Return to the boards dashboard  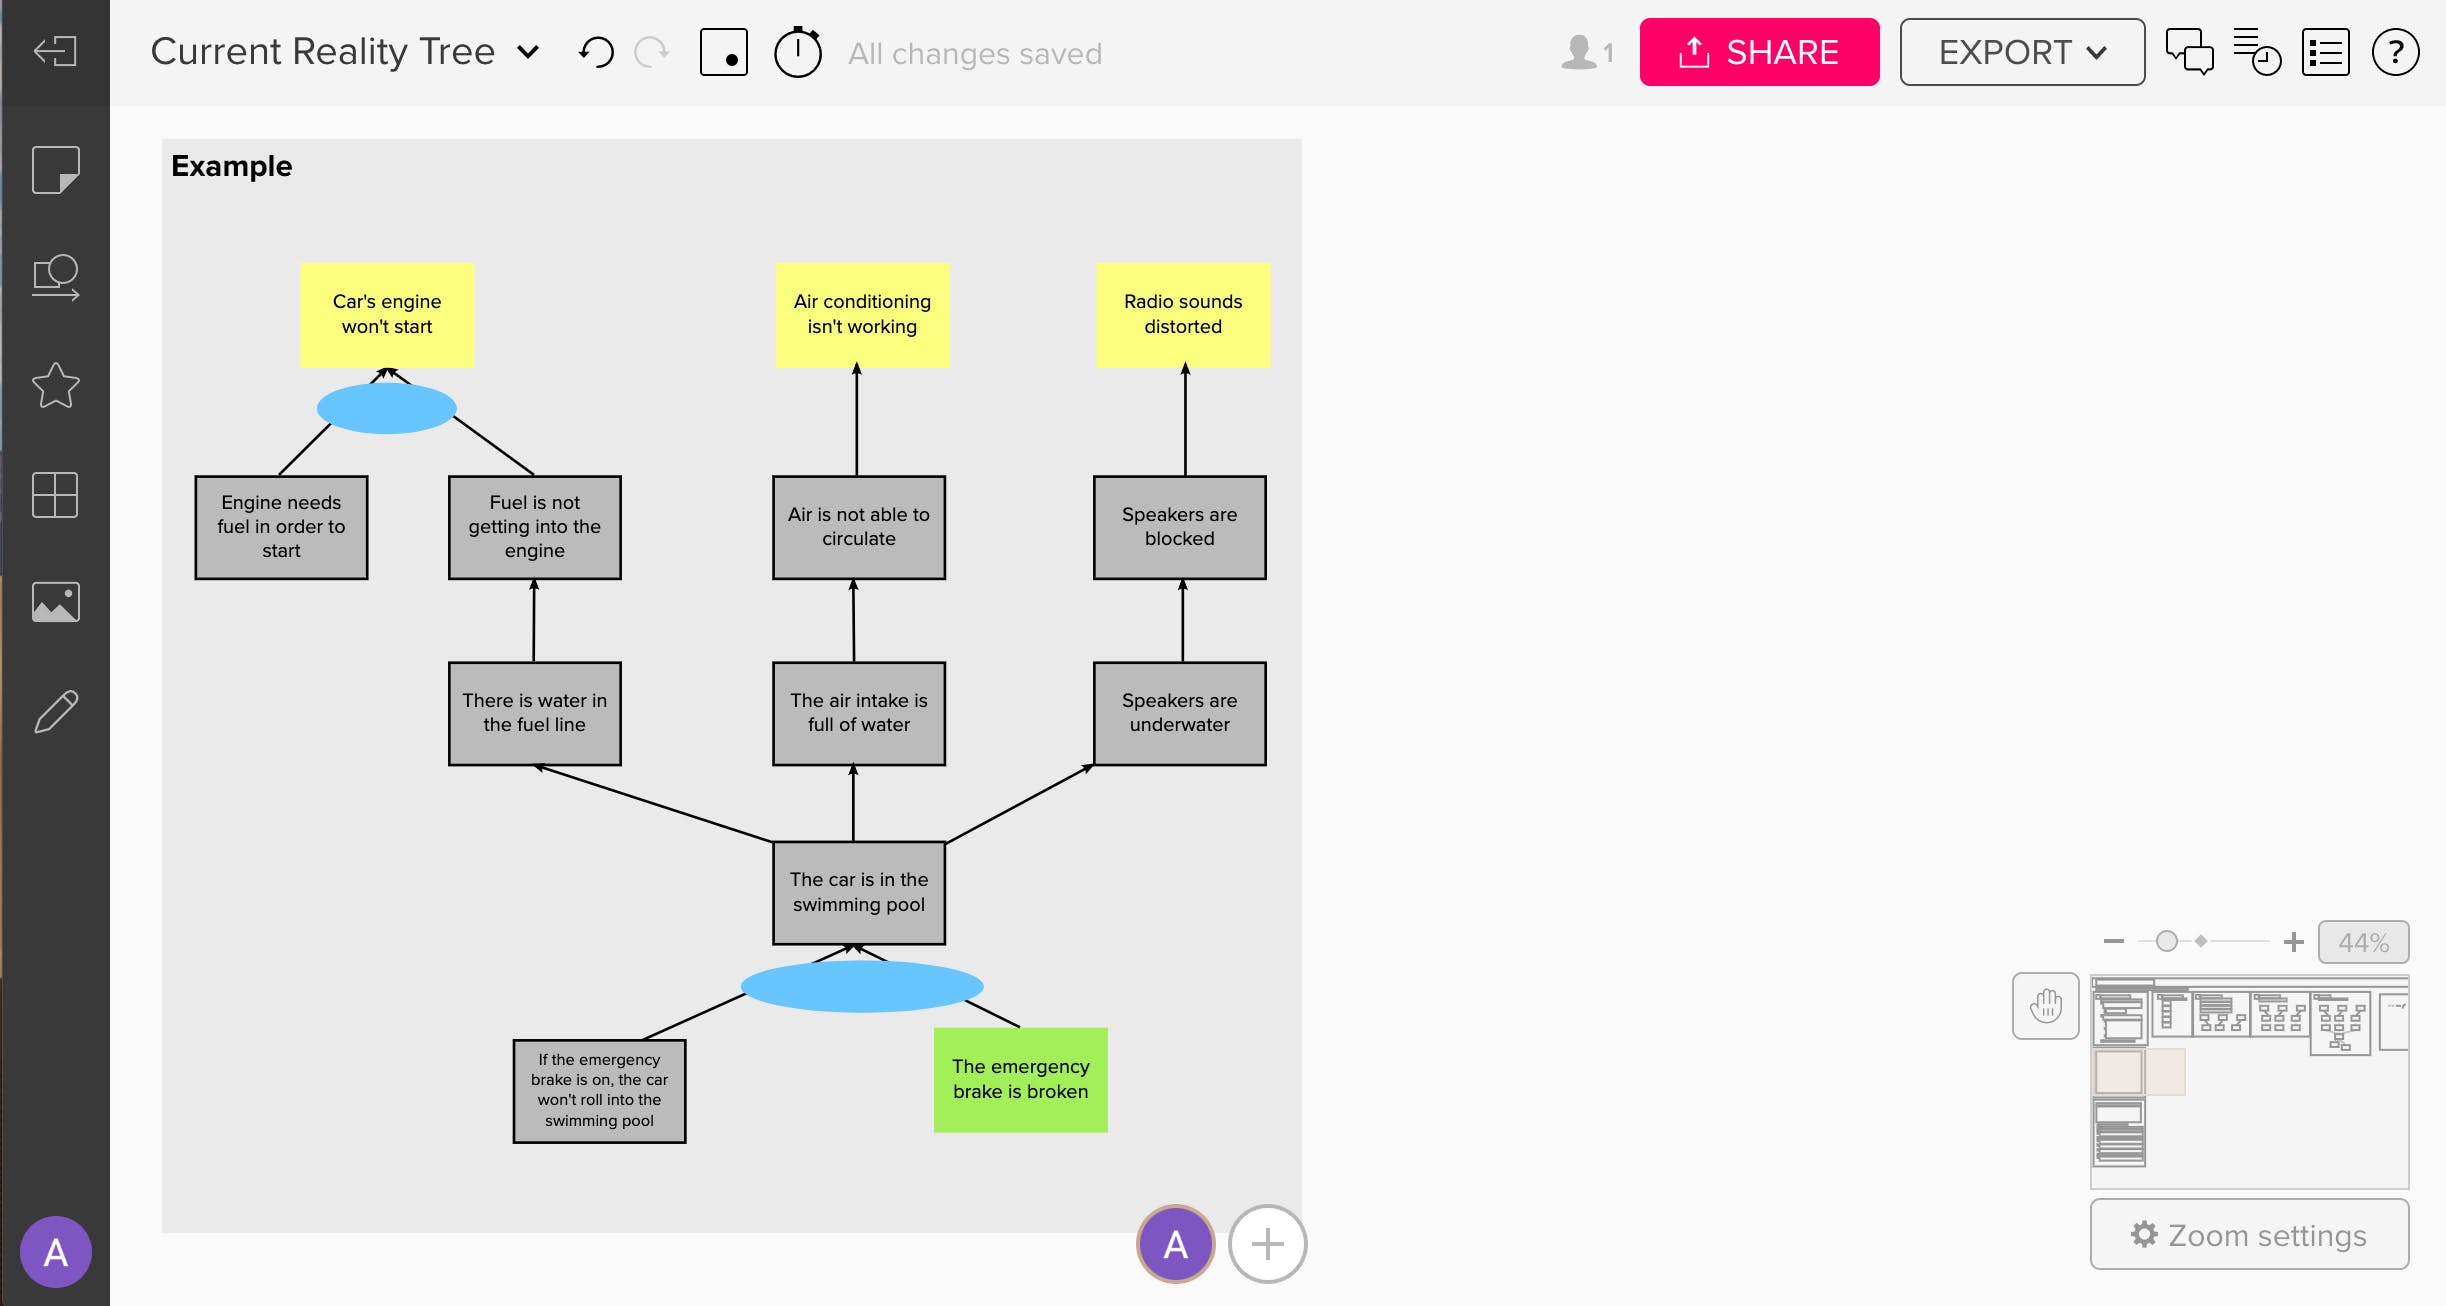(x=56, y=50)
